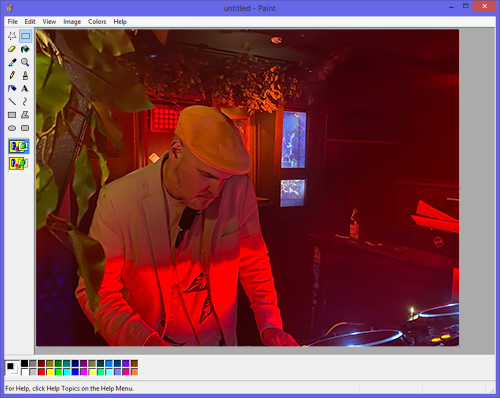This screenshot has height=398, width=500.
Task: Select the Free-Form Select tool
Action: point(12,36)
